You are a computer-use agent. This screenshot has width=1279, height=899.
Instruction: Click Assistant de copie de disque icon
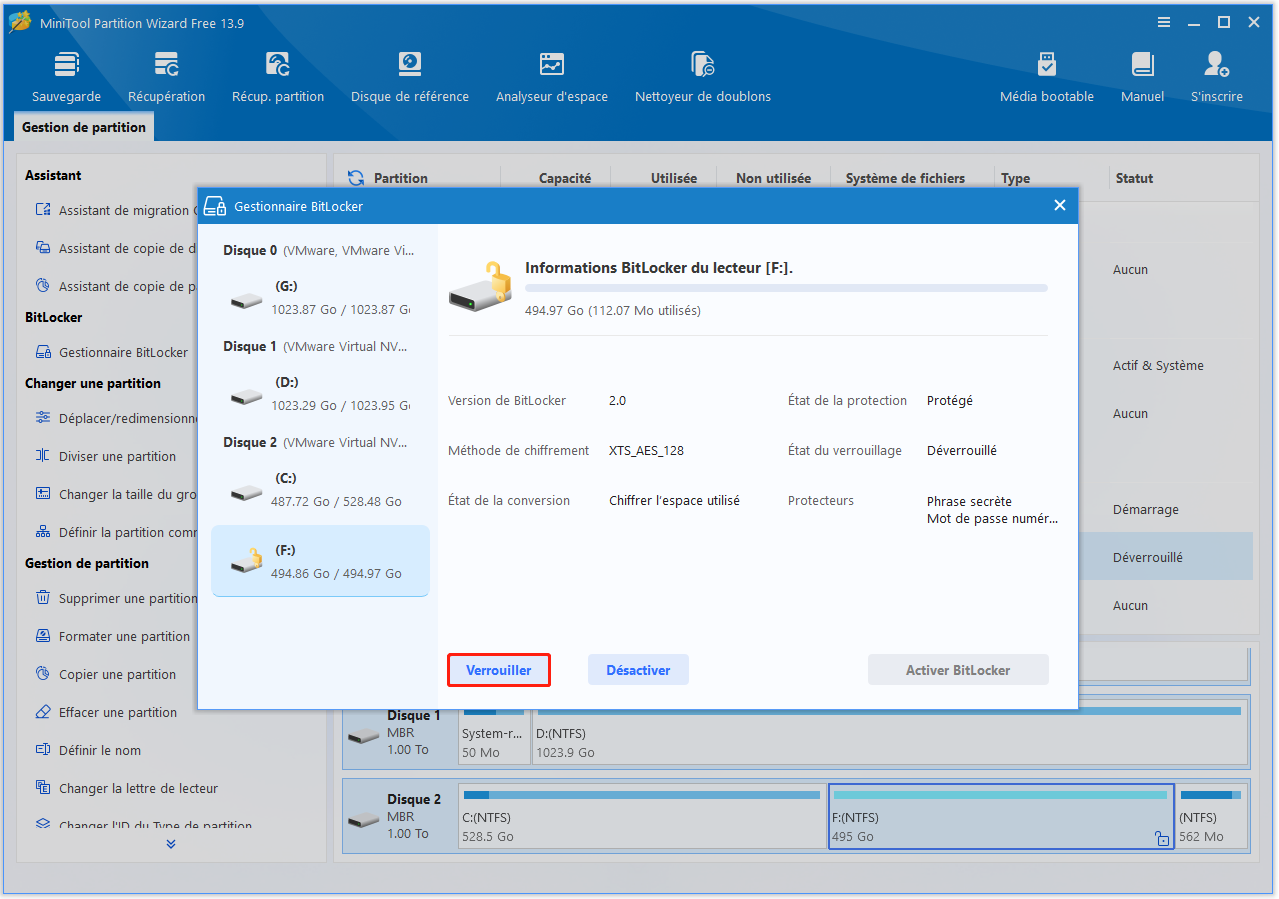point(43,248)
